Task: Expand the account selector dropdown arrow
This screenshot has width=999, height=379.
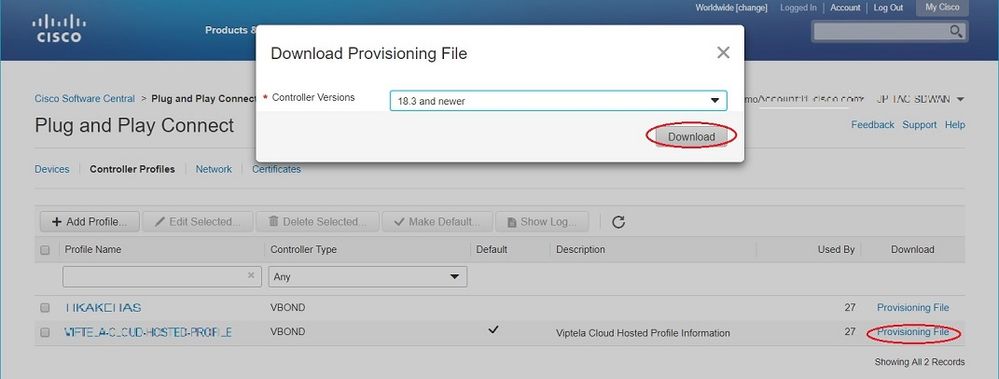Action: point(960,99)
